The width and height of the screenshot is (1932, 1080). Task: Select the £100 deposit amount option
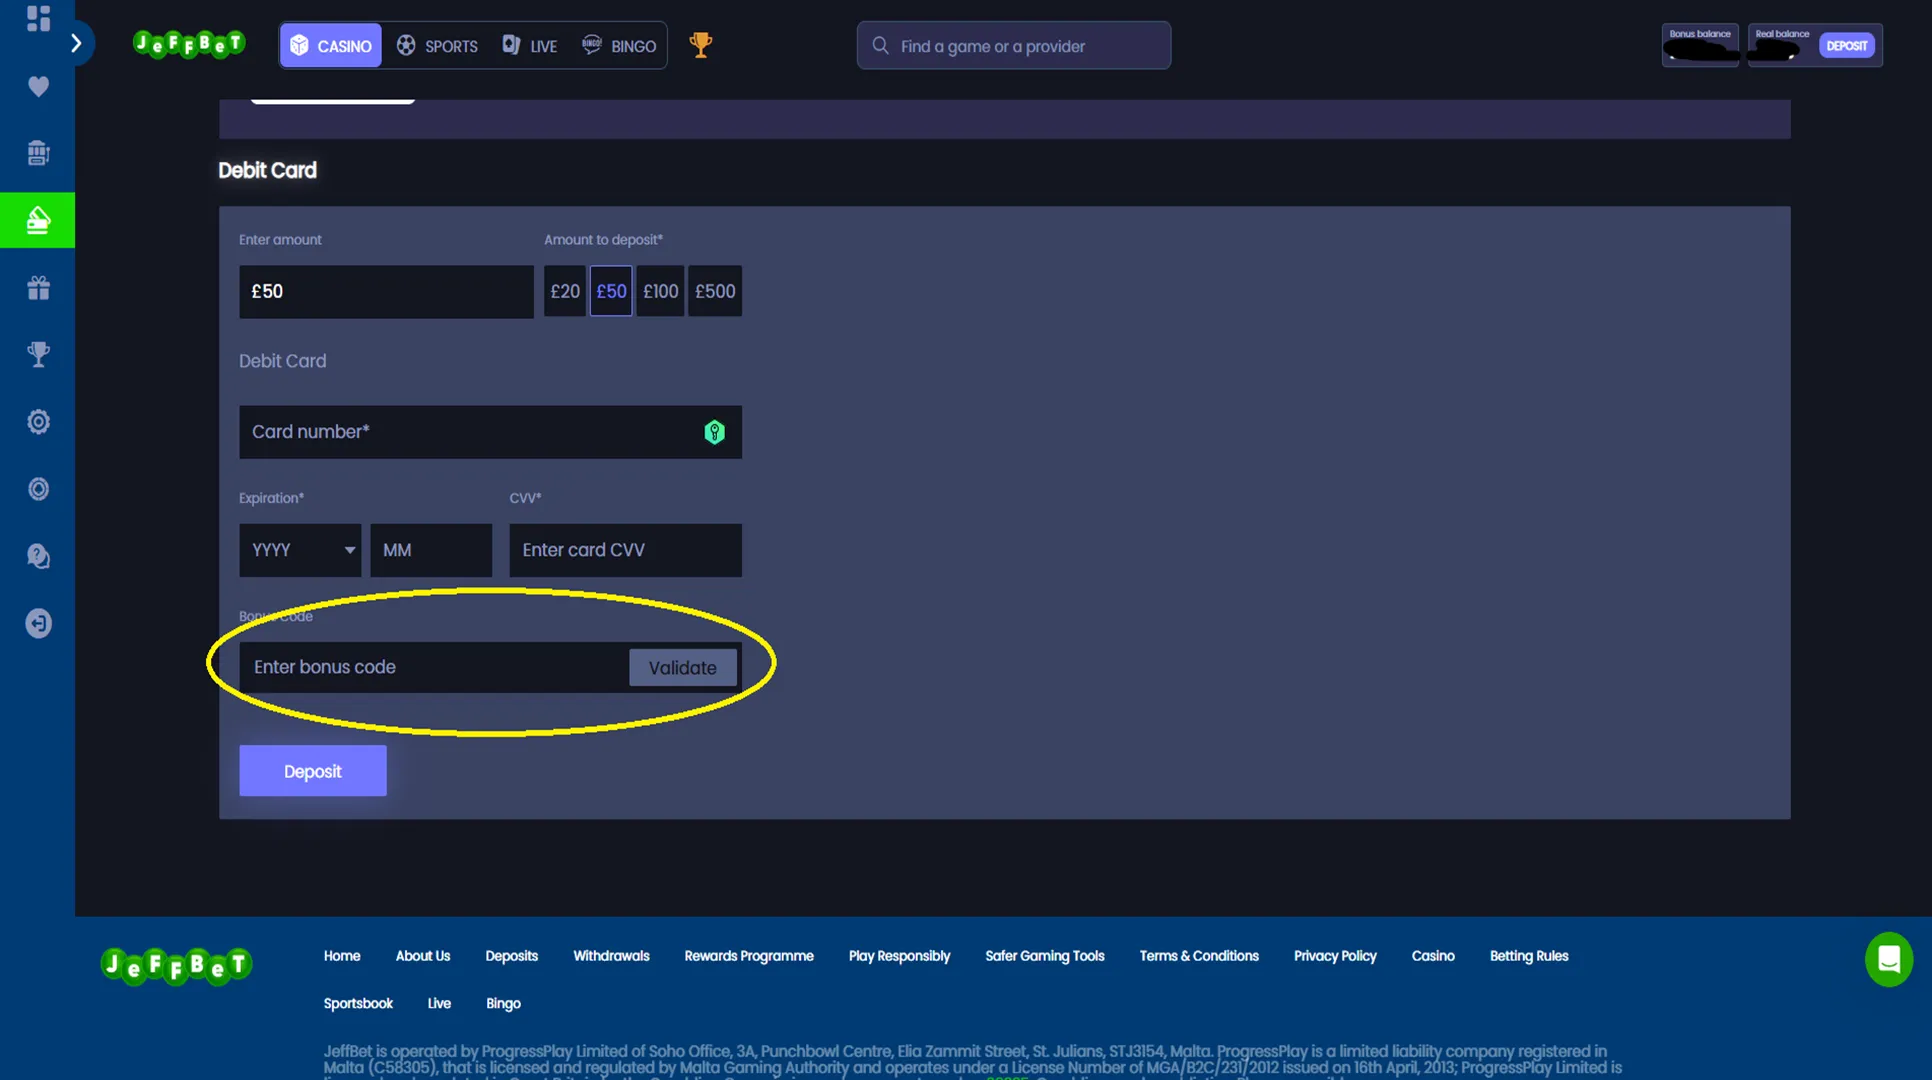pyautogui.click(x=660, y=291)
